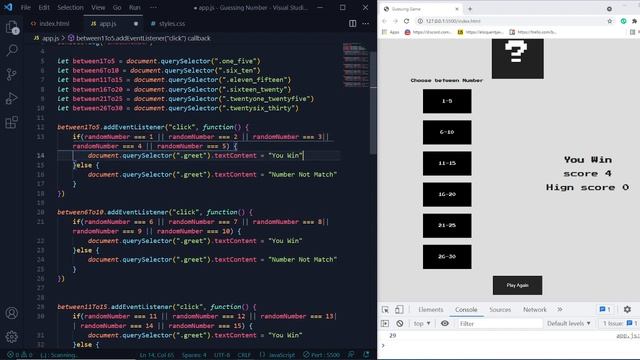Open the Go menu
The height and width of the screenshot is (360, 640).
click(x=117, y=7)
